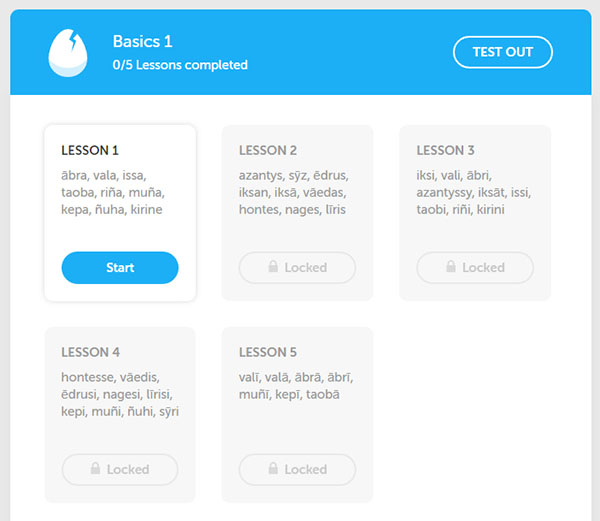This screenshot has width=600, height=521.
Task: Click the 0/5 Lessons completed text
Action: (x=180, y=65)
